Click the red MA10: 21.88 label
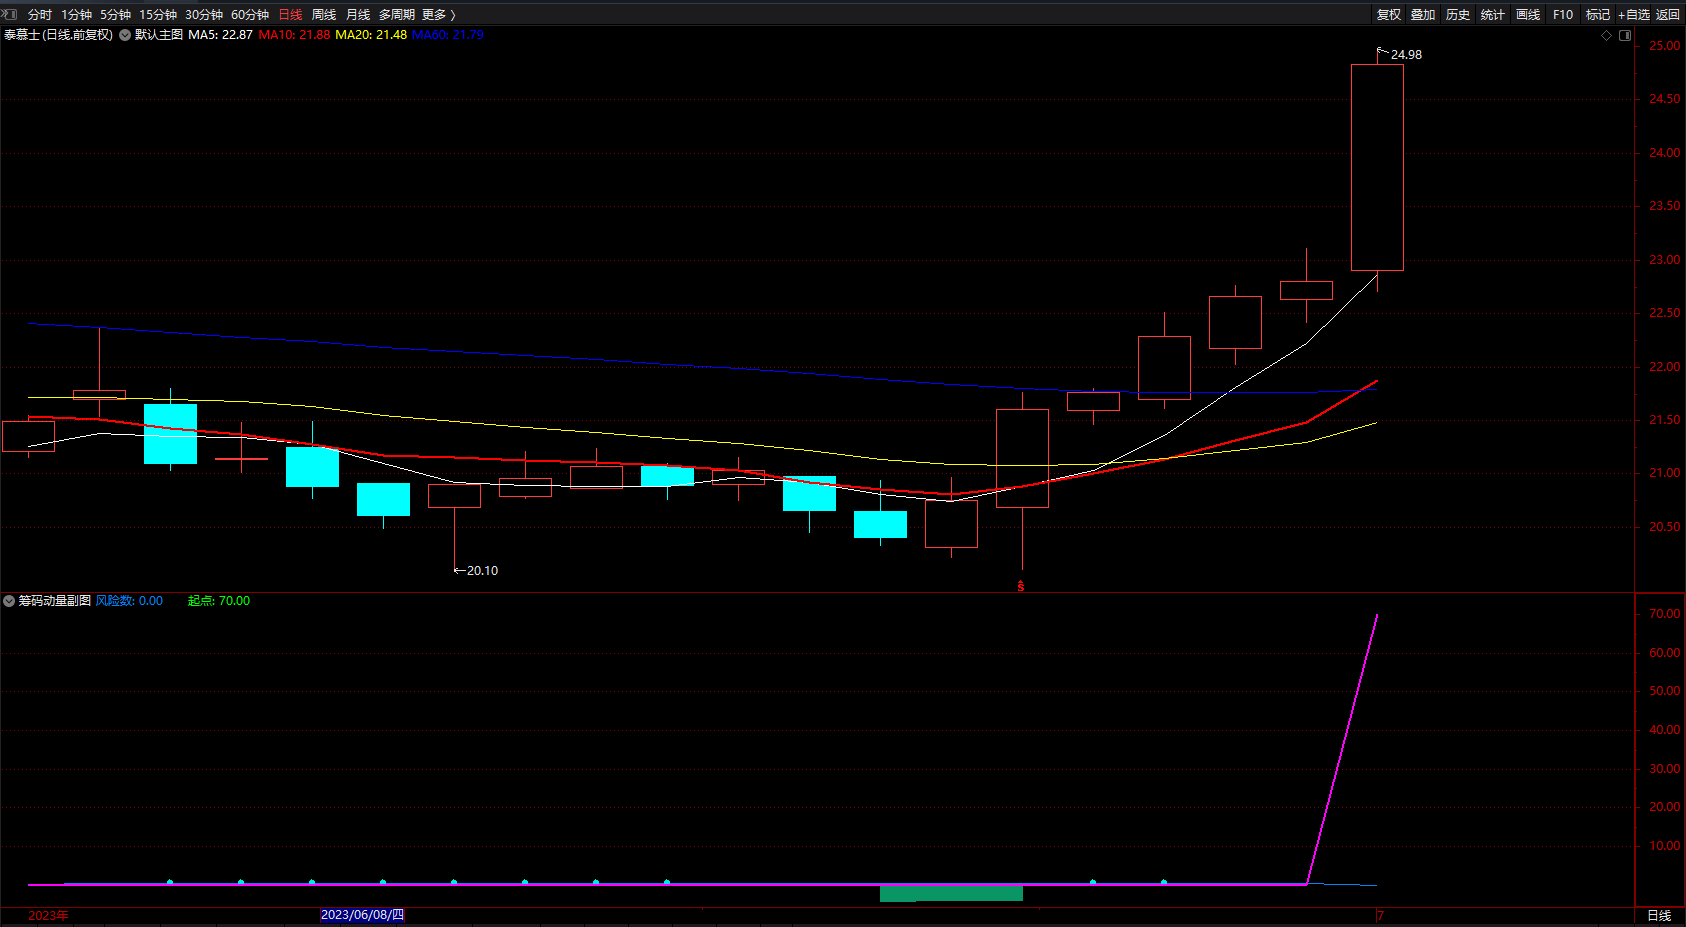This screenshot has width=1686, height=927. tap(294, 35)
